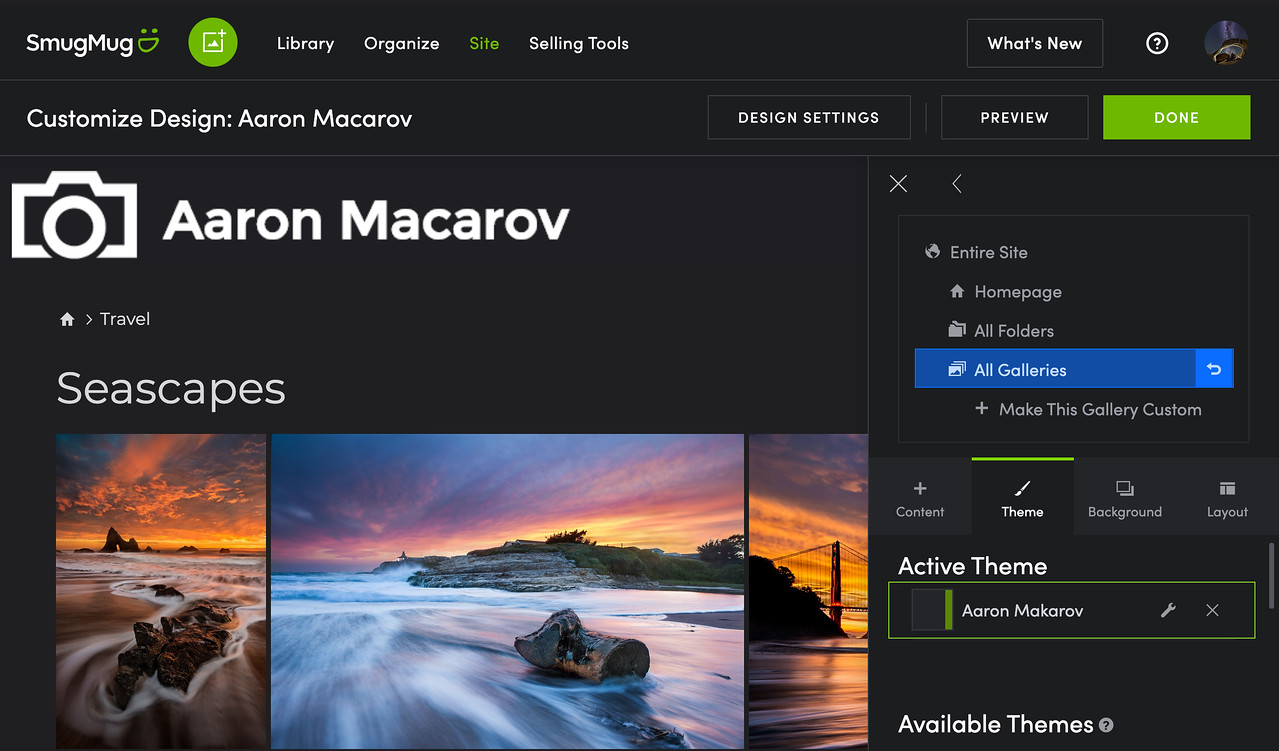This screenshot has height=751, width=1279.
Task: Click the camera logo in site header
Action: (x=74, y=215)
